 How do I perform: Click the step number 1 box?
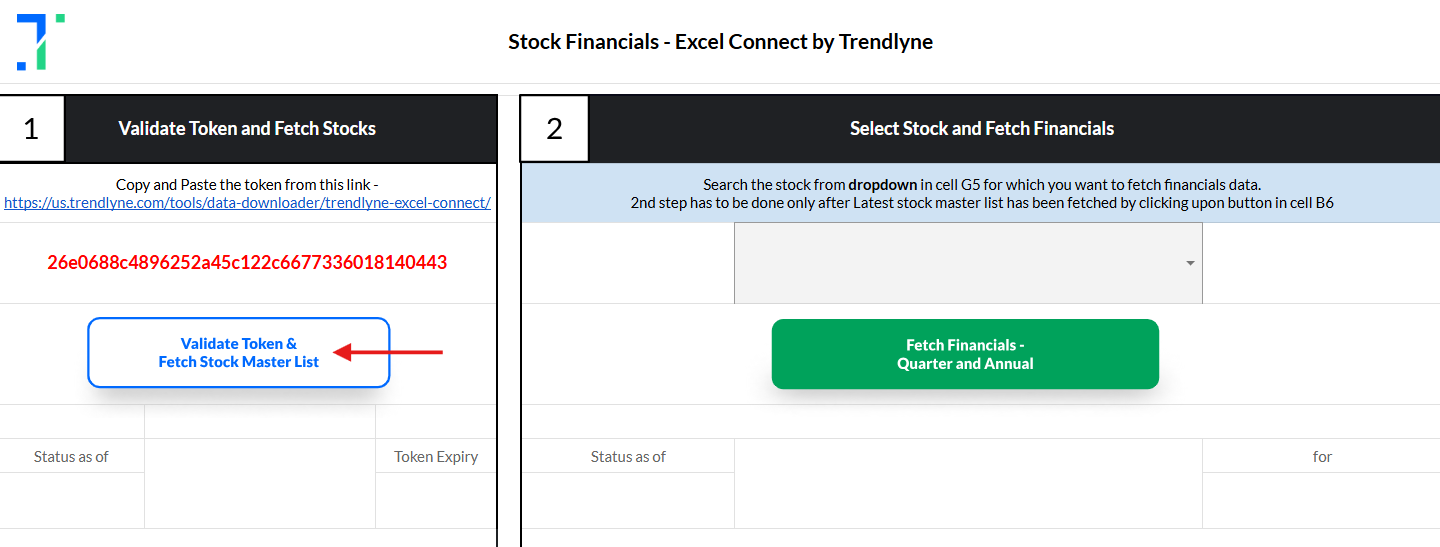coord(31,129)
